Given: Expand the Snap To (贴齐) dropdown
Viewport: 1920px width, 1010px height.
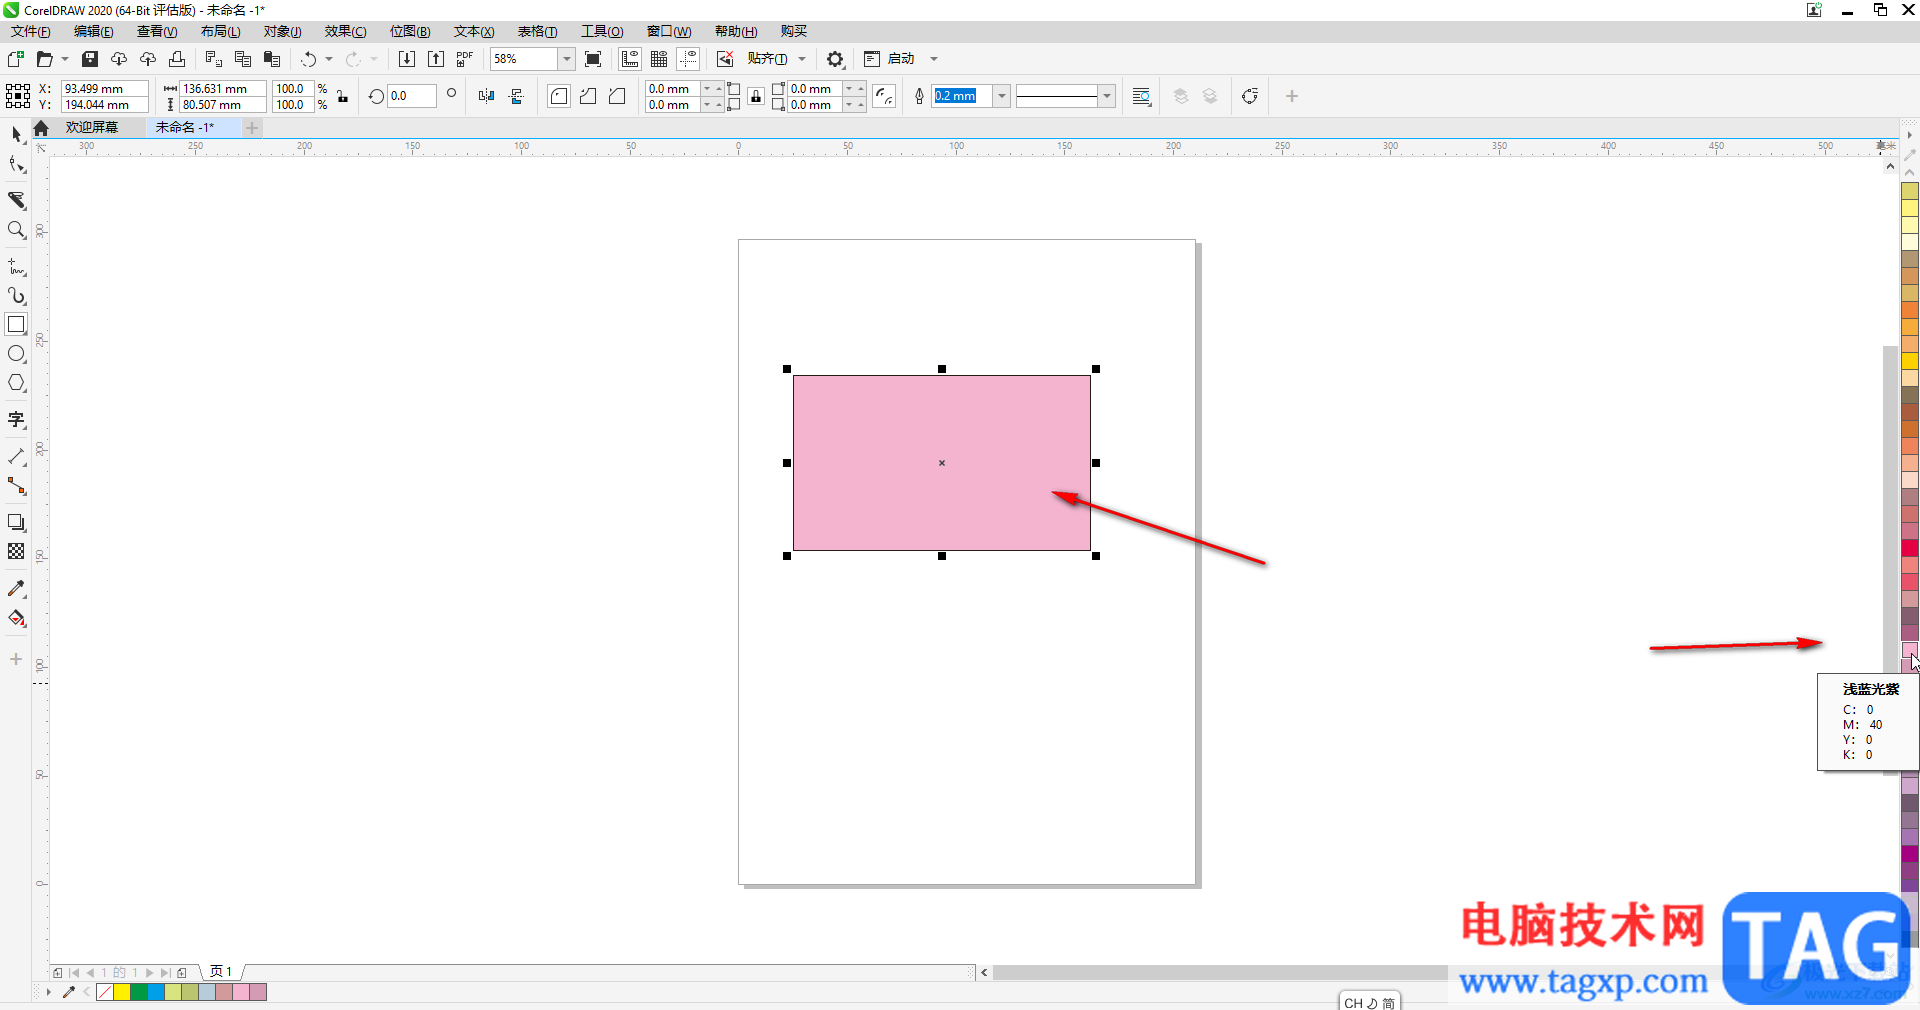Looking at the screenshot, I should pos(802,59).
